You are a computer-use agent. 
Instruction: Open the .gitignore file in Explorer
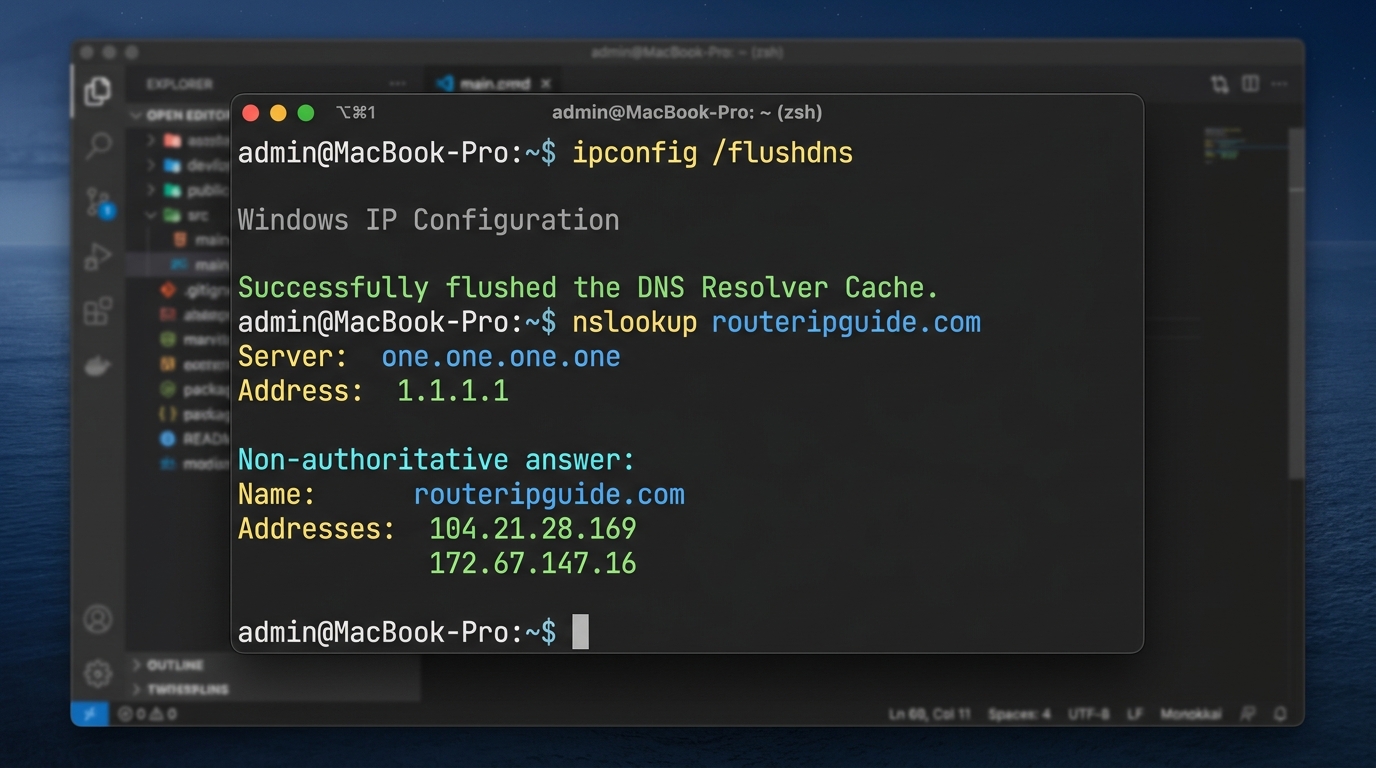coord(195,290)
